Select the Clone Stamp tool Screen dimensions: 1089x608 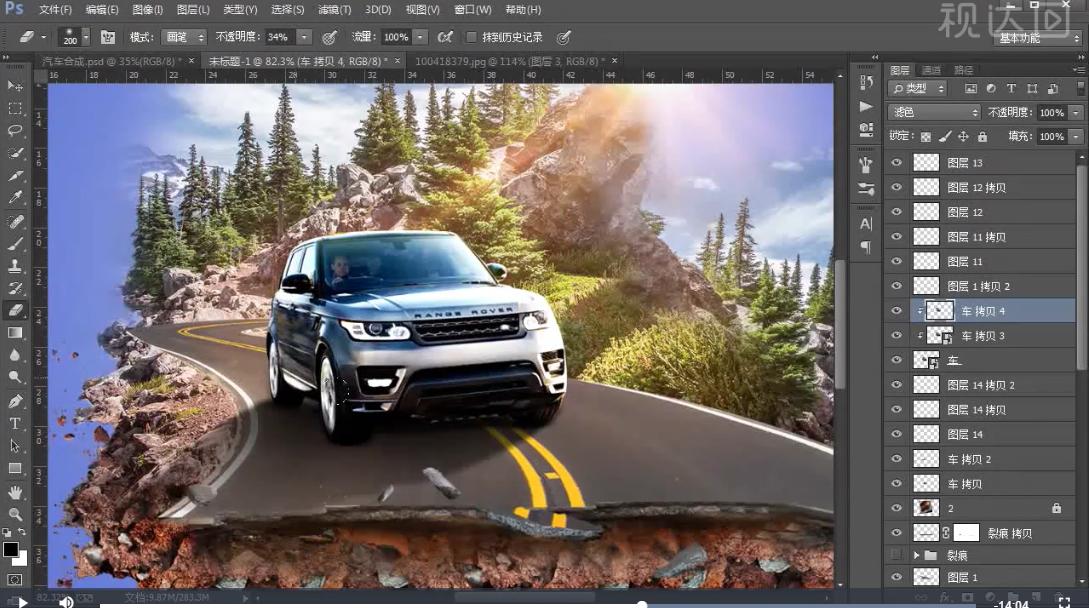[15, 265]
